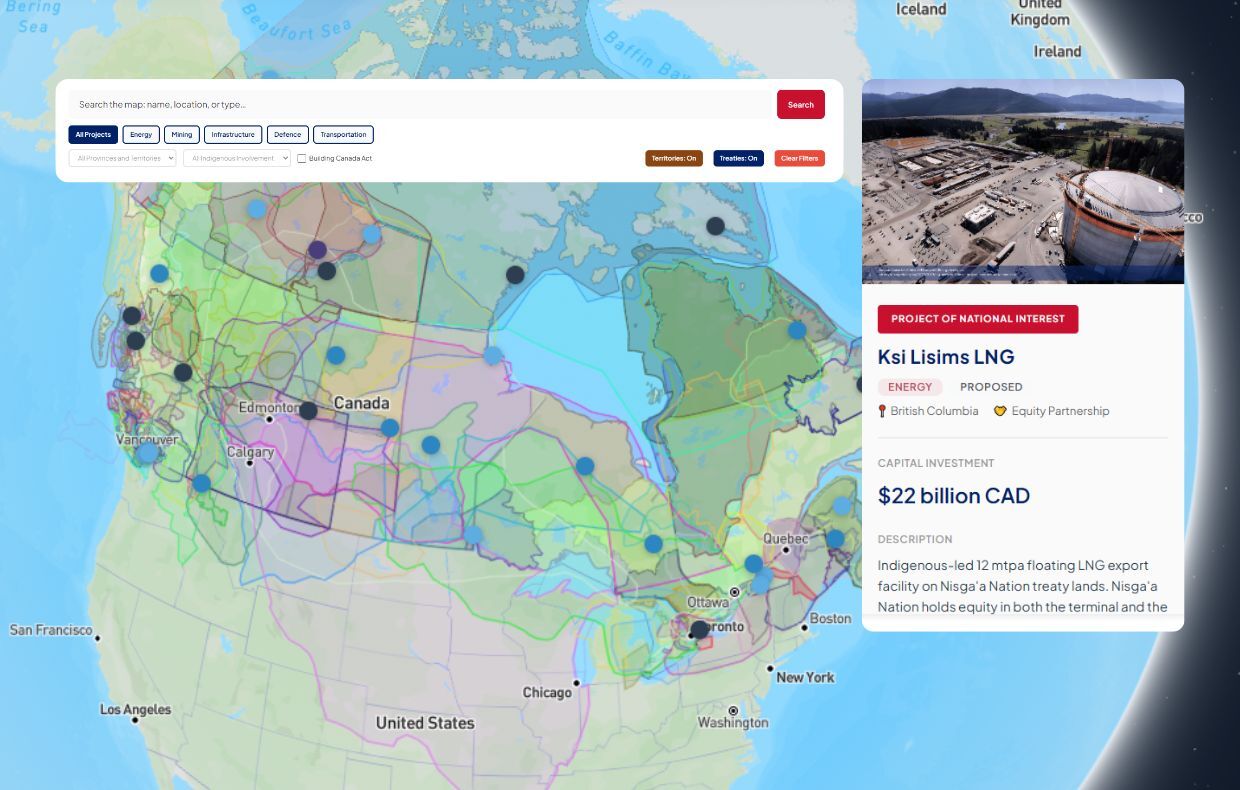Click the purple project marker in northern Canada
This screenshot has width=1240, height=790.
pos(317,249)
